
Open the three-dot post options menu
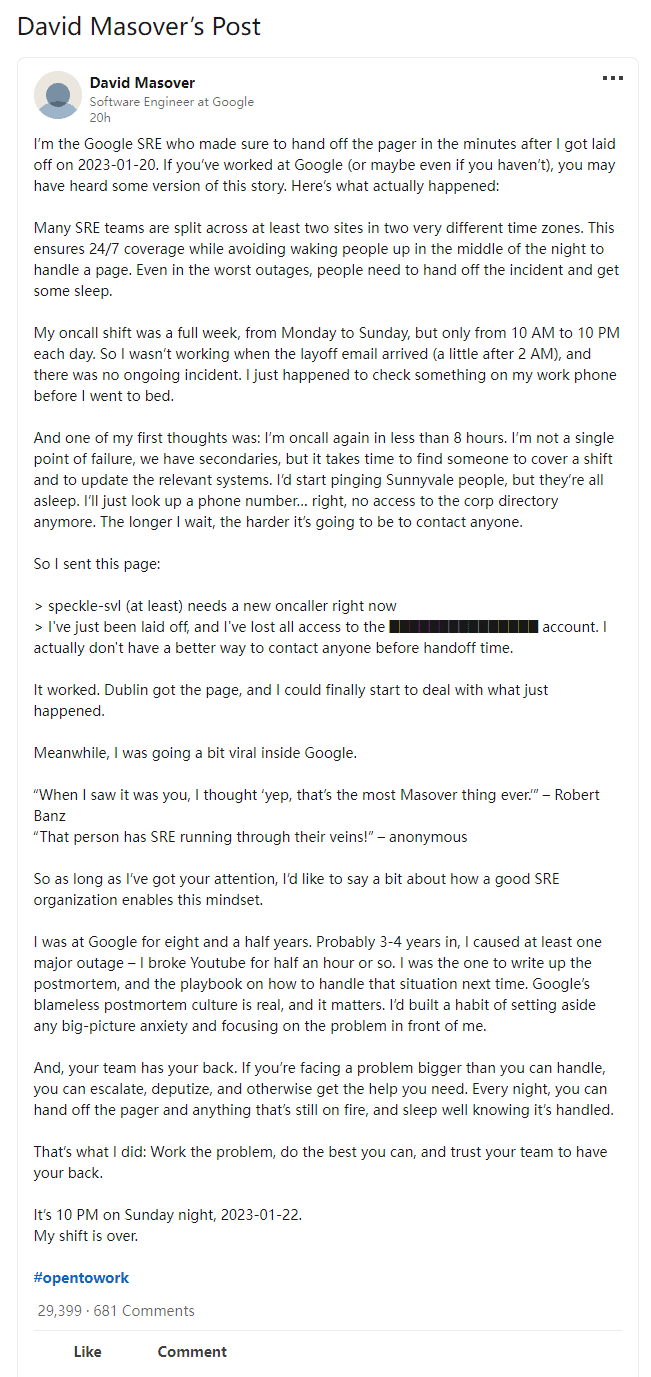click(x=612, y=79)
